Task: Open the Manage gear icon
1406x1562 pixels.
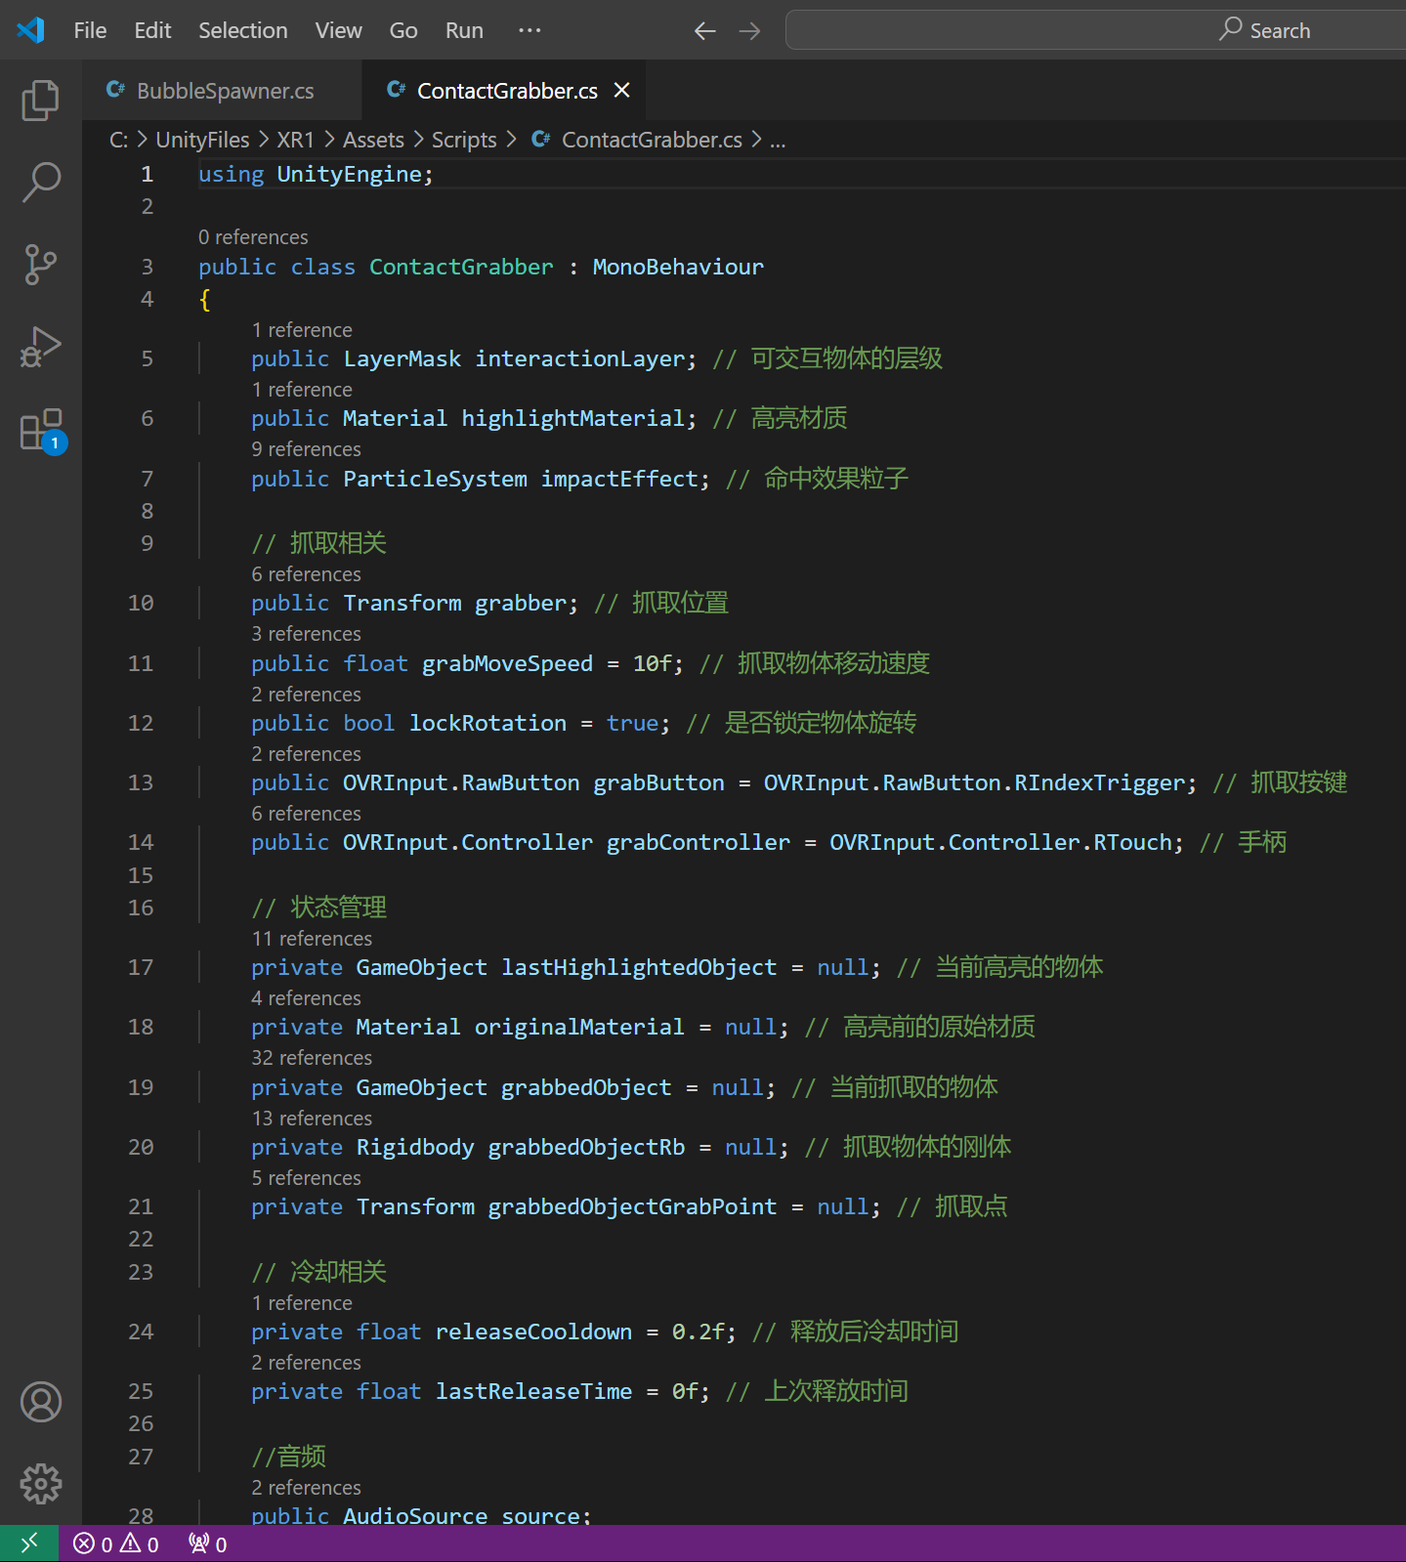Action: (x=41, y=1484)
